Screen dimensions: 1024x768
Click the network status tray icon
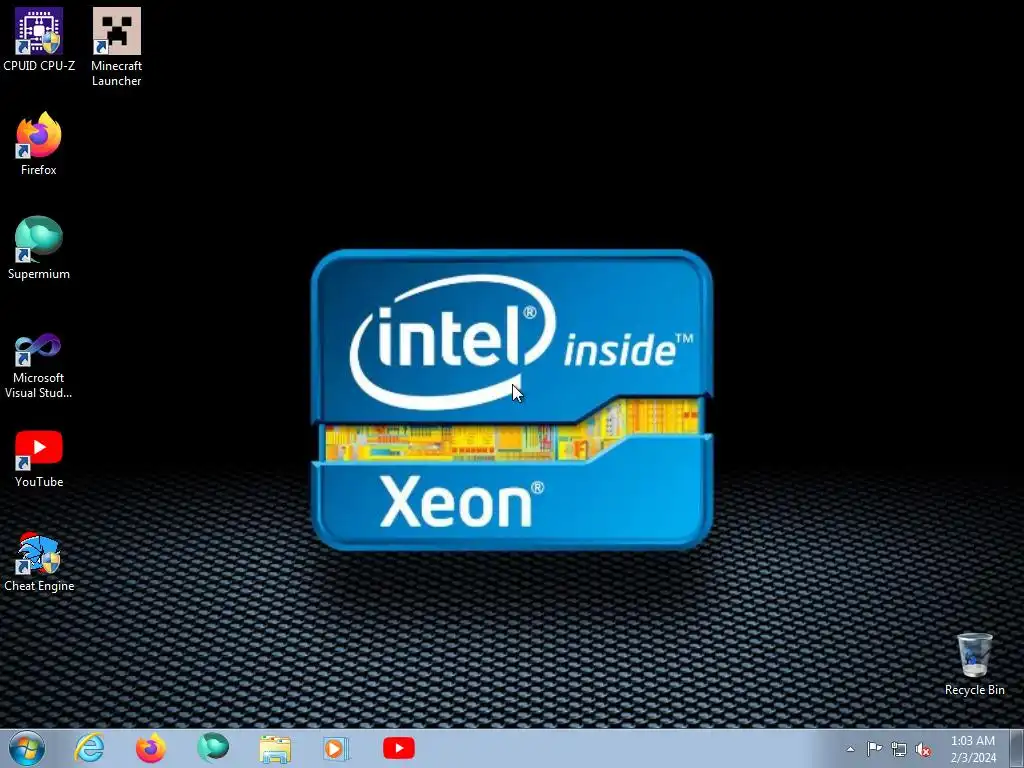click(x=899, y=749)
